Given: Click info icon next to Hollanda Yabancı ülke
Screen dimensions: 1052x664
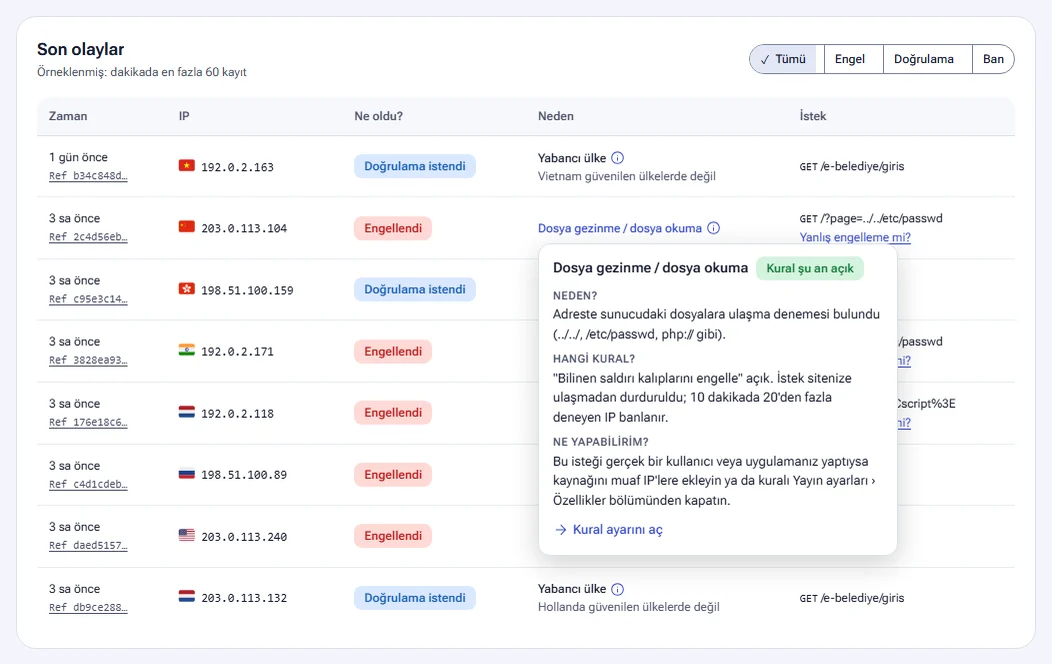Looking at the screenshot, I should pos(617,589).
